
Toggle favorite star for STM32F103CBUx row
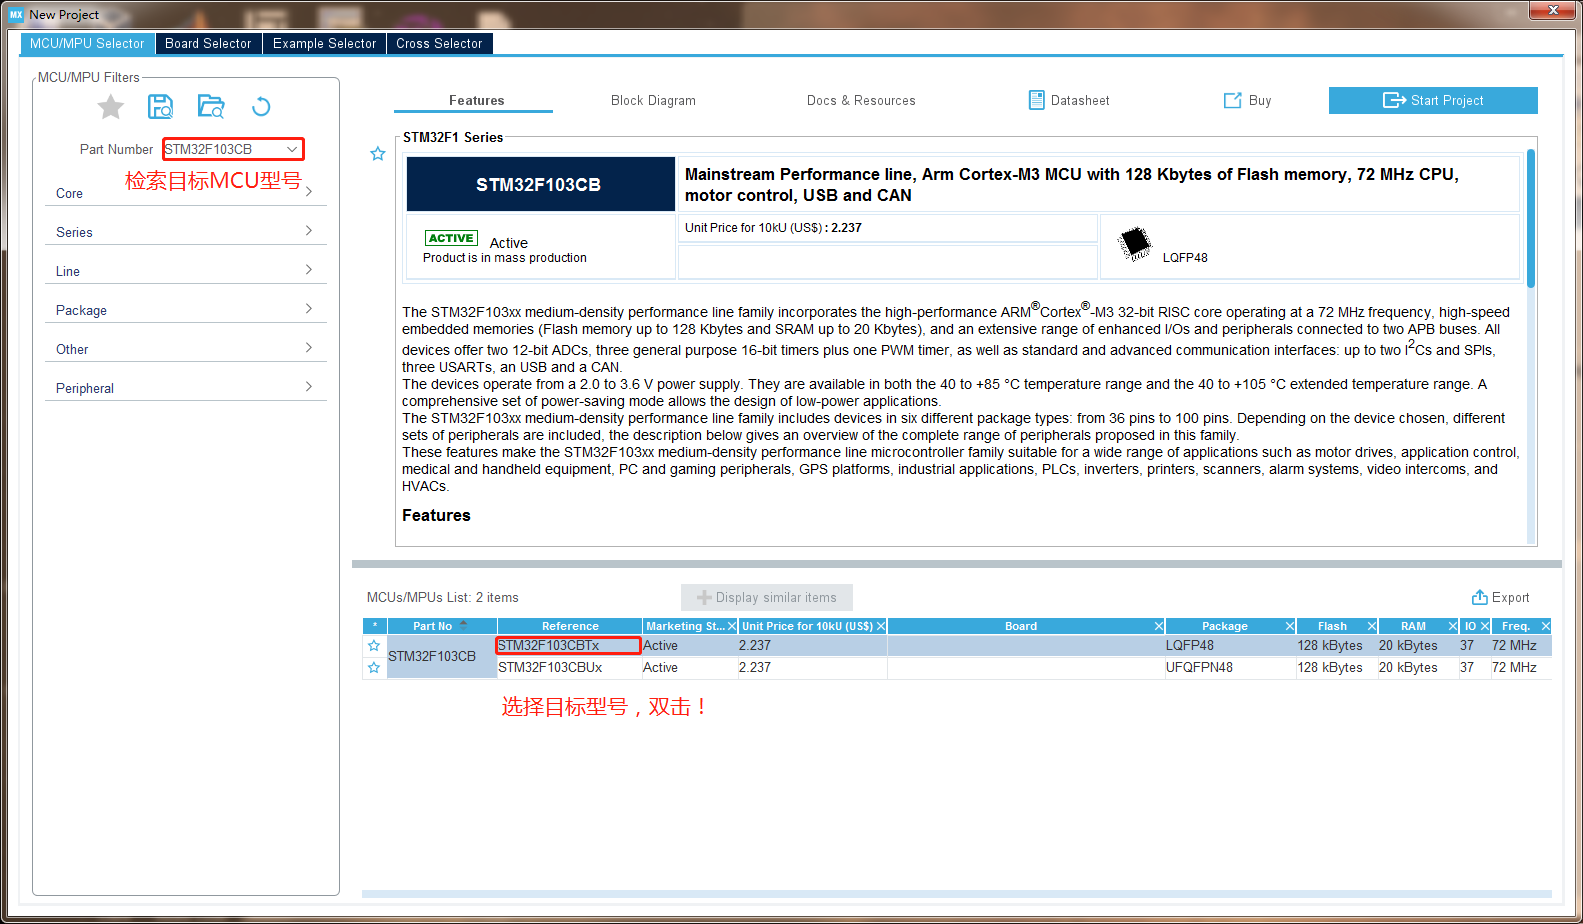click(x=374, y=668)
